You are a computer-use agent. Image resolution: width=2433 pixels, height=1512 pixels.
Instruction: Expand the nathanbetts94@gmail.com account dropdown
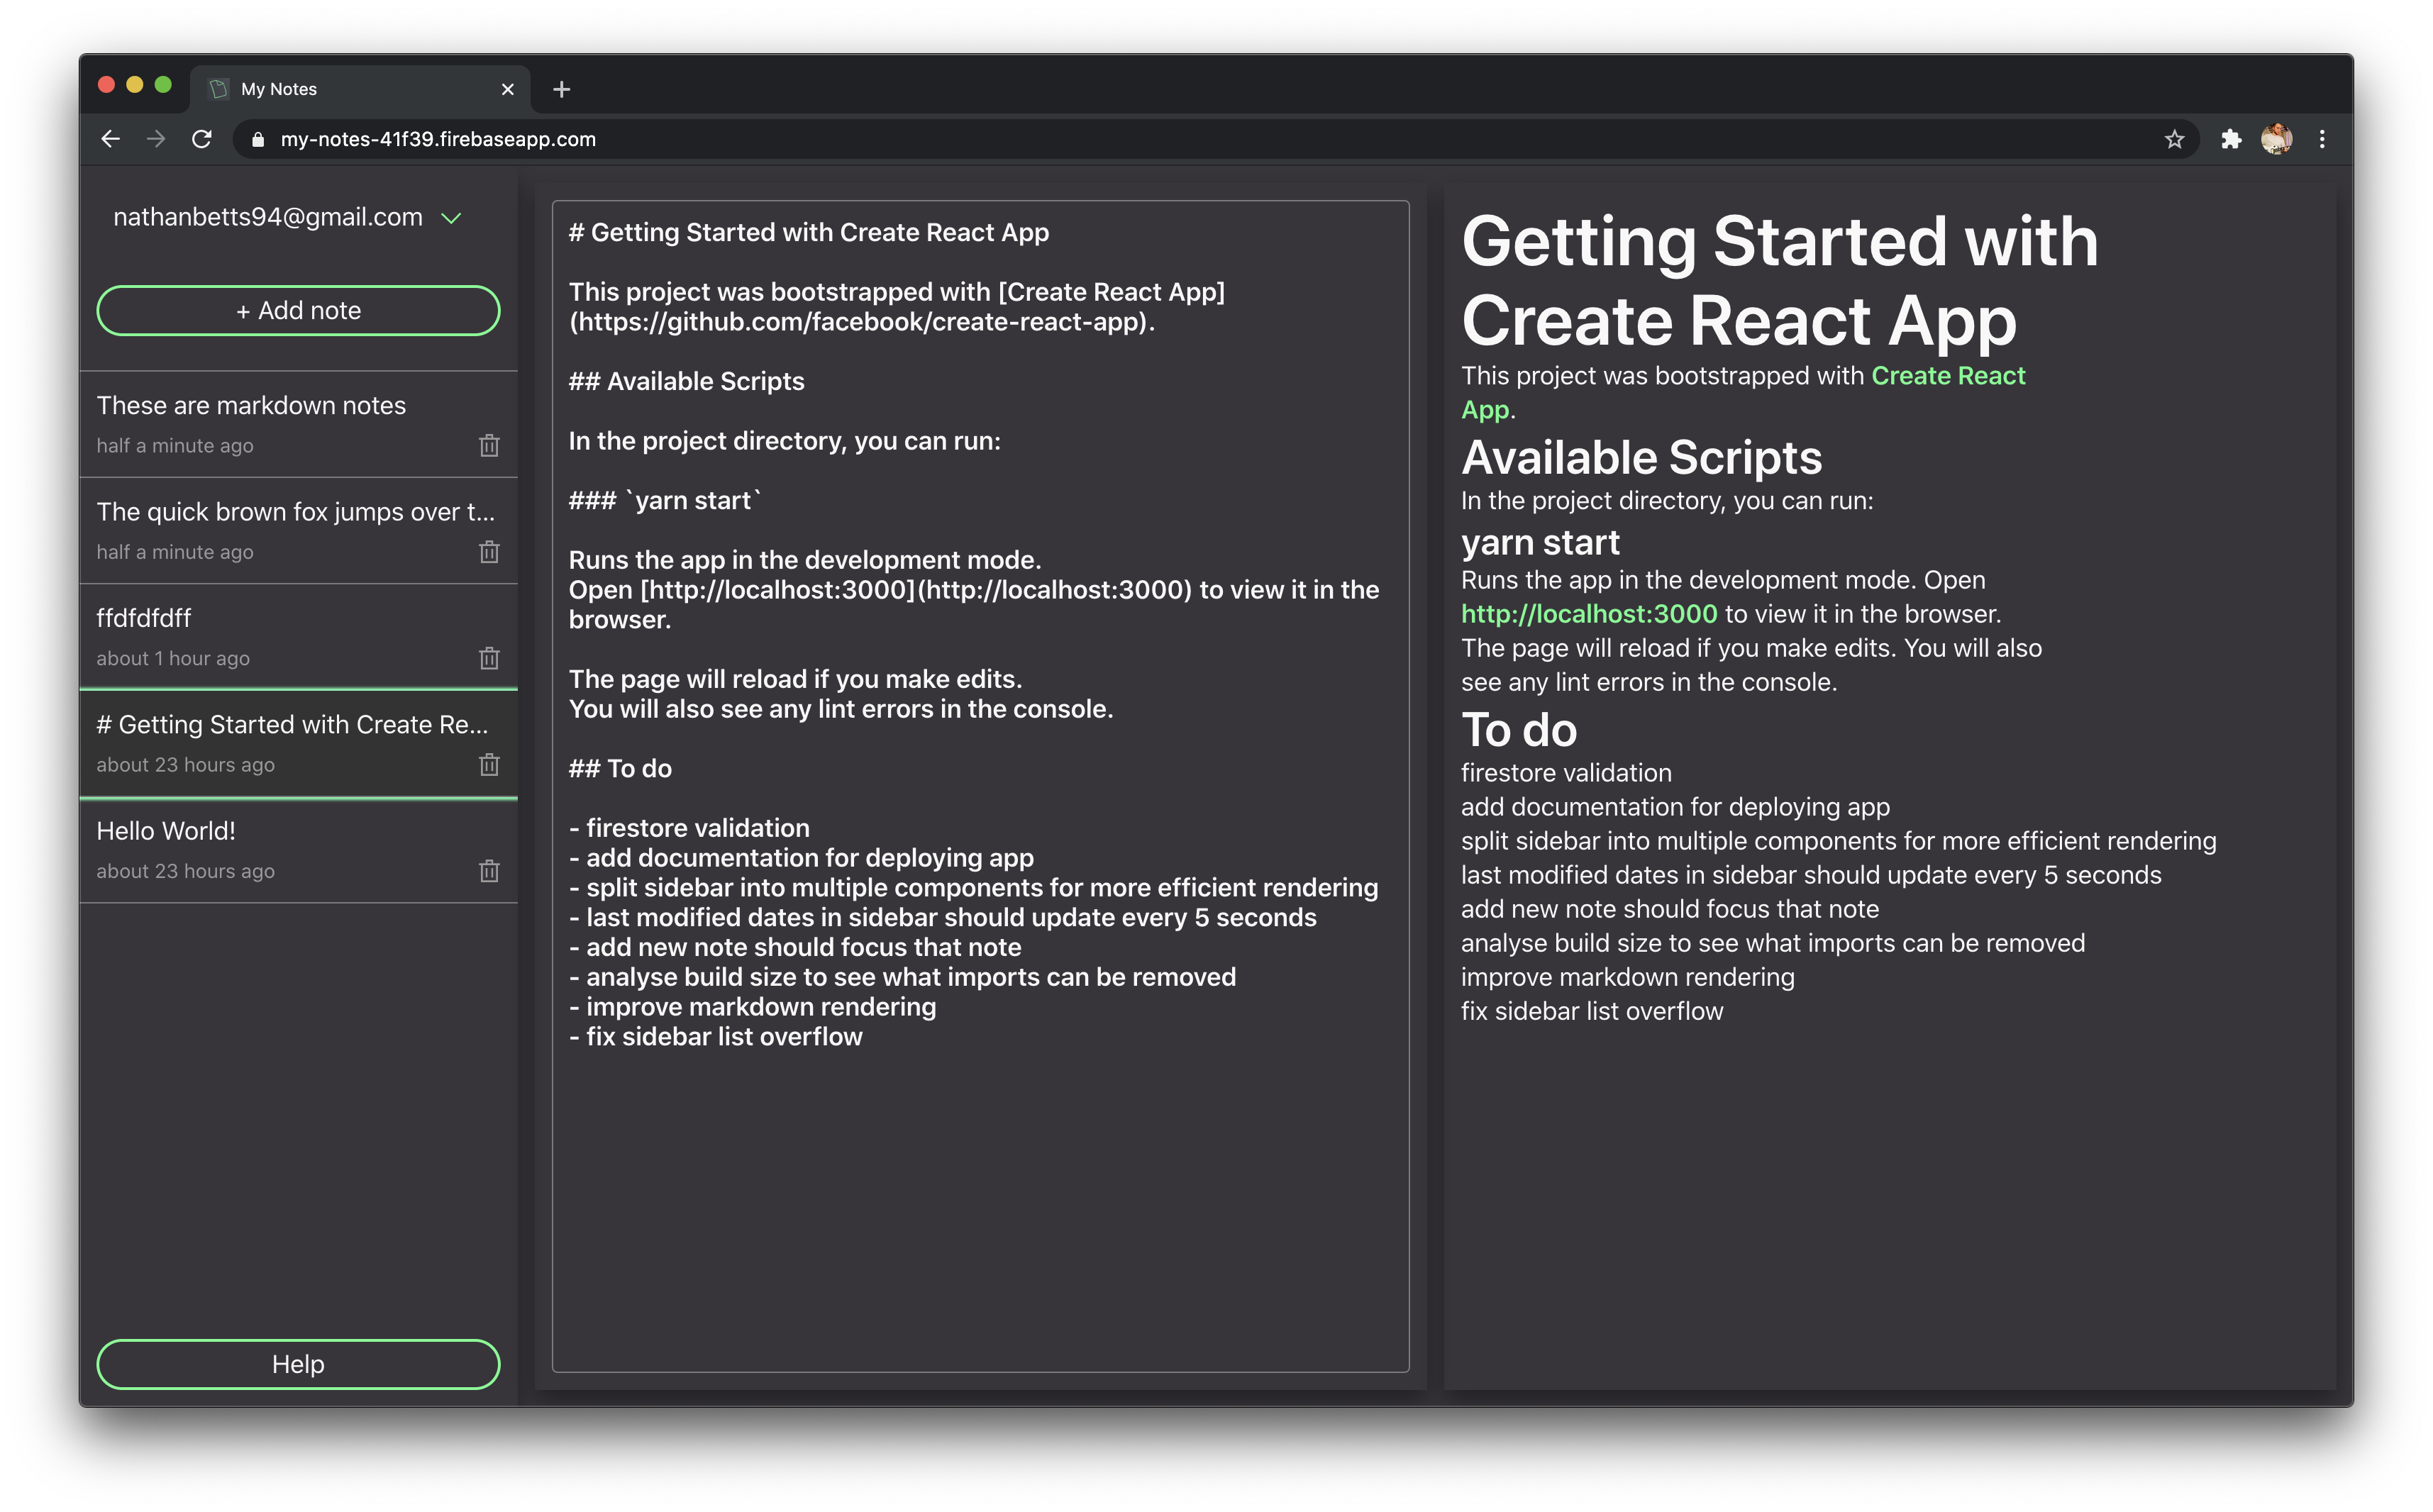pyautogui.click(x=451, y=218)
